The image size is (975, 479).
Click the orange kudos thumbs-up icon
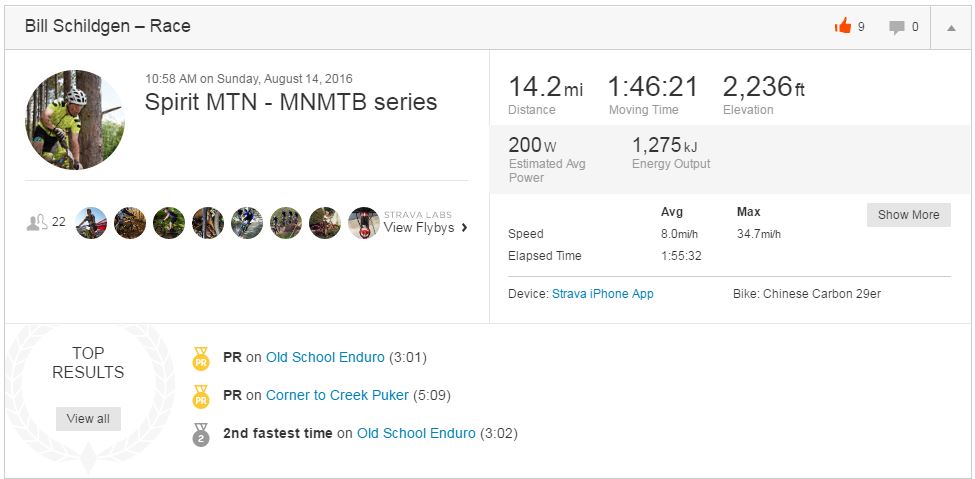pyautogui.click(x=843, y=27)
